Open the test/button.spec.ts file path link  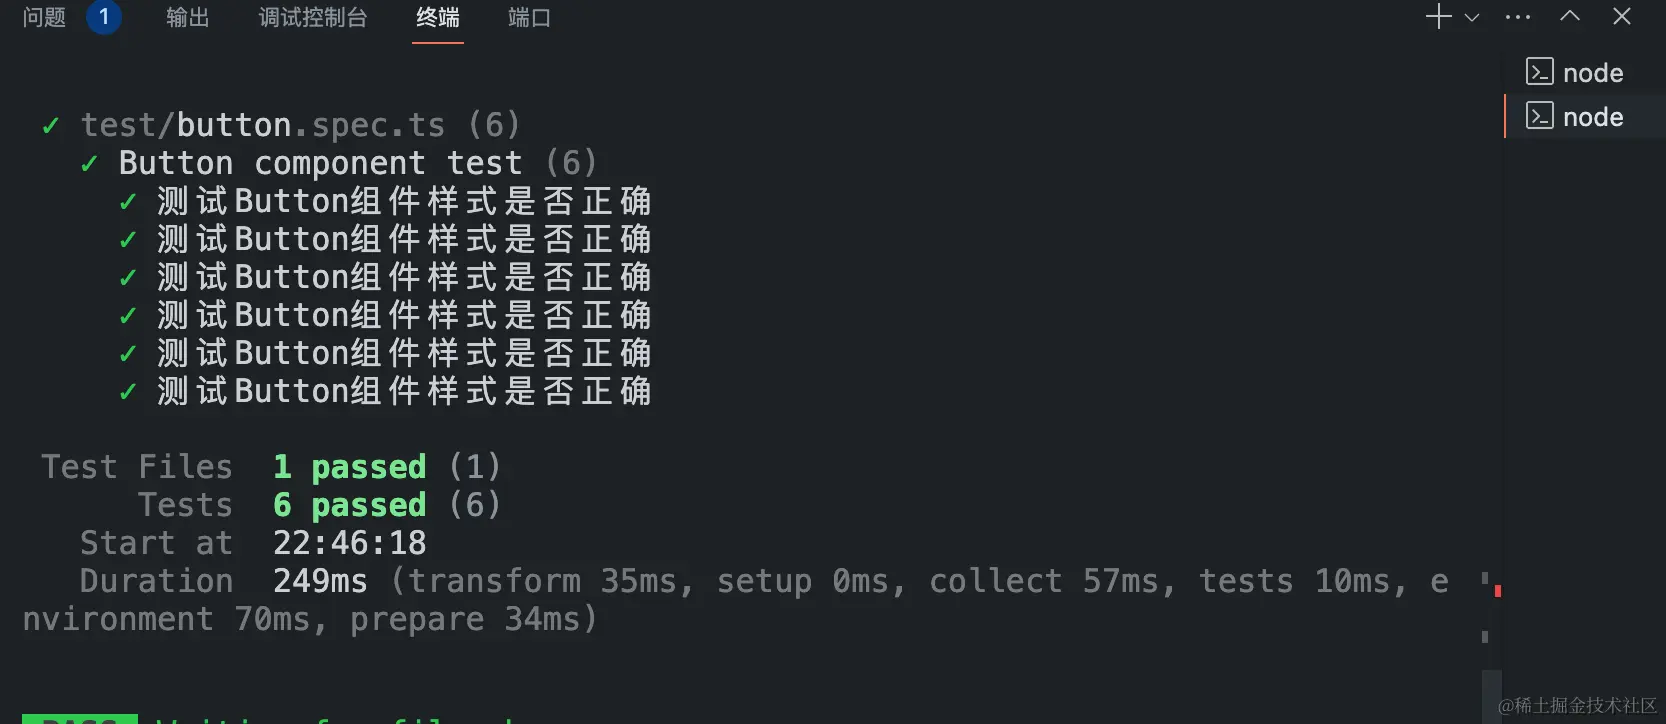(262, 125)
